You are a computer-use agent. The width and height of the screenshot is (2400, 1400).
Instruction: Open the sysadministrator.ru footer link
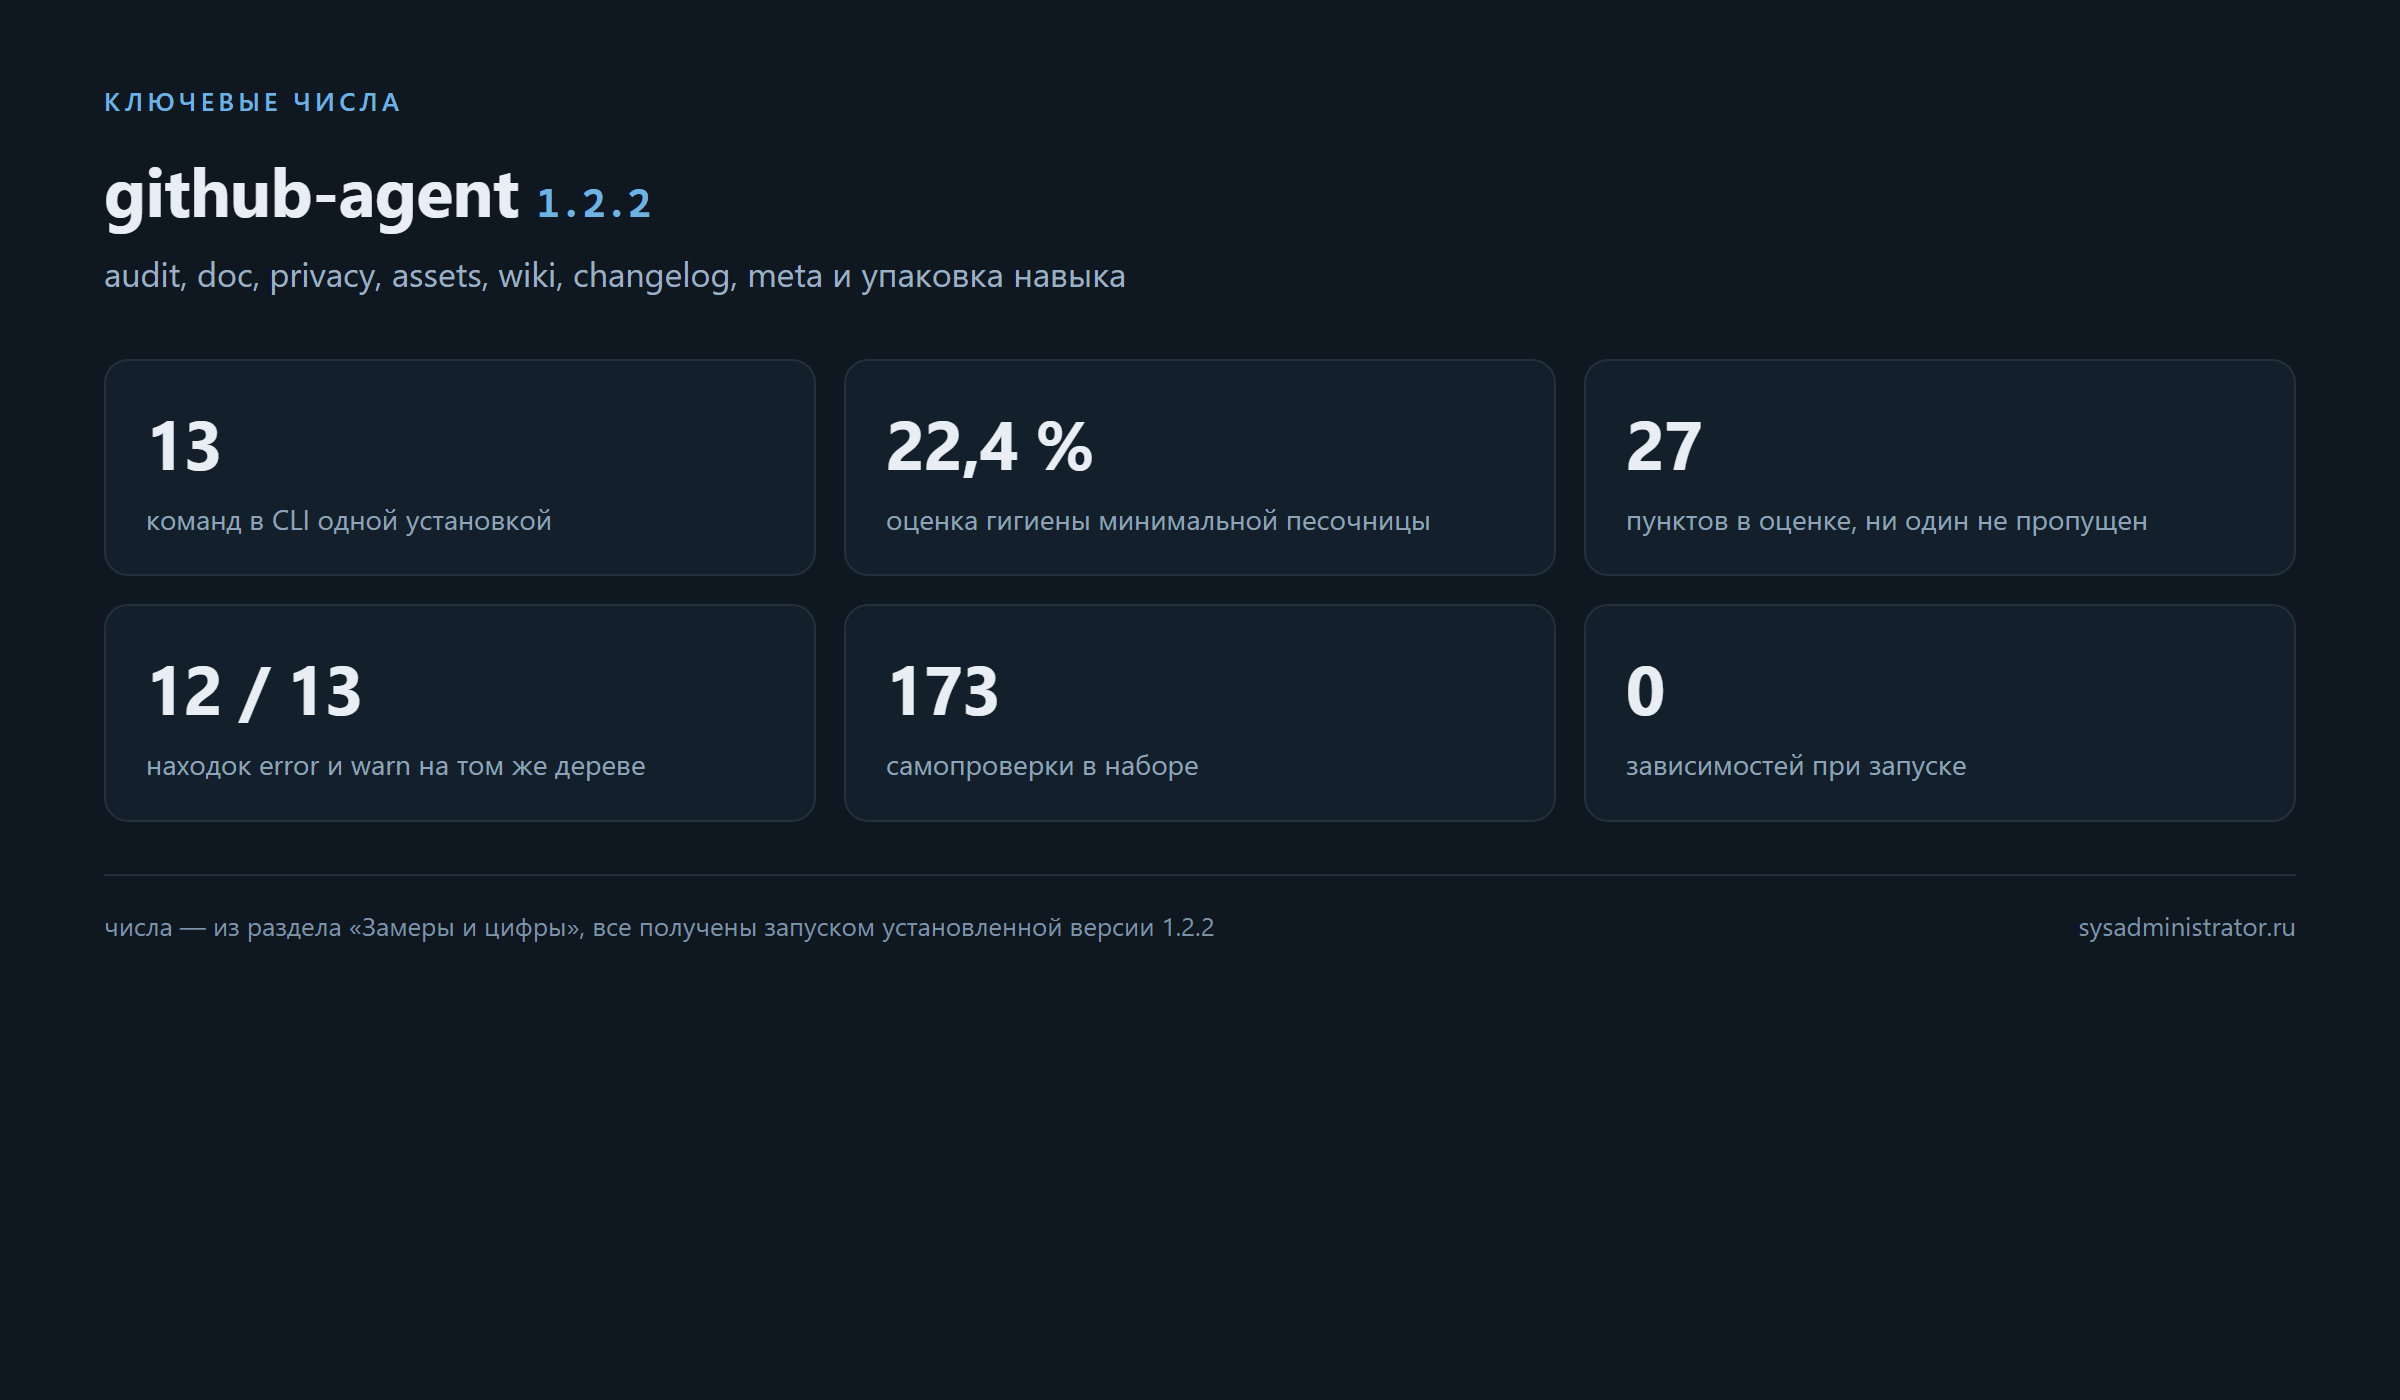coord(2187,928)
